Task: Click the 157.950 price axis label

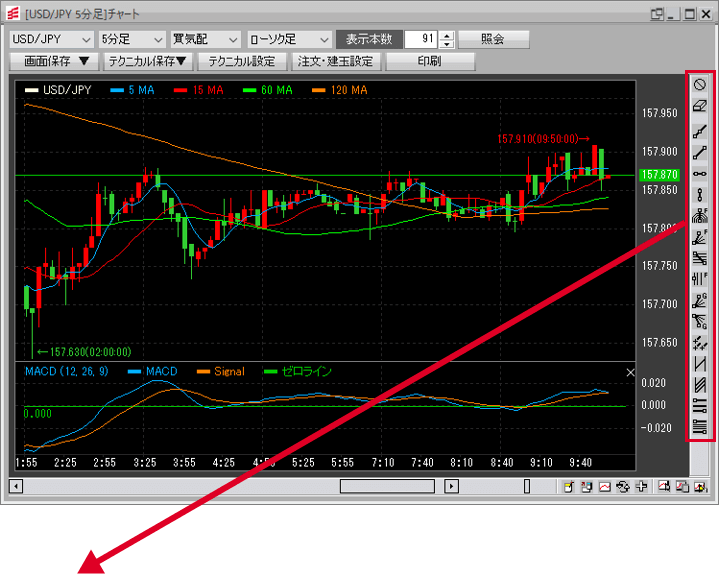Action: (659, 113)
